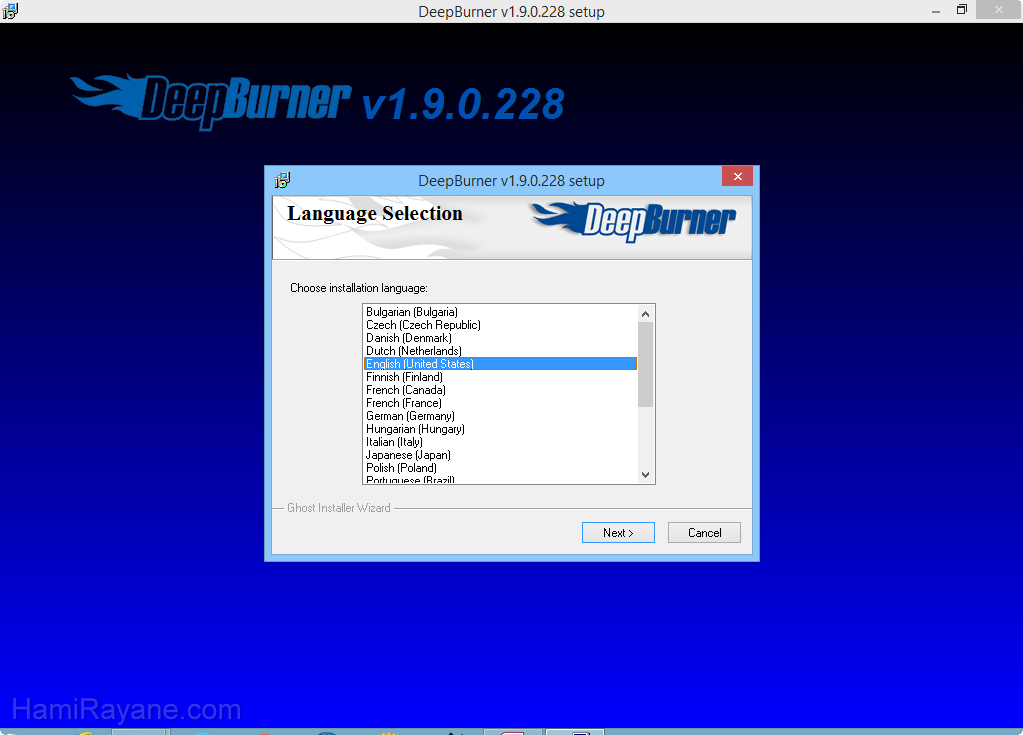Screen dimensions: 1023x735
Task: Cancel the installation wizard
Action: click(704, 533)
